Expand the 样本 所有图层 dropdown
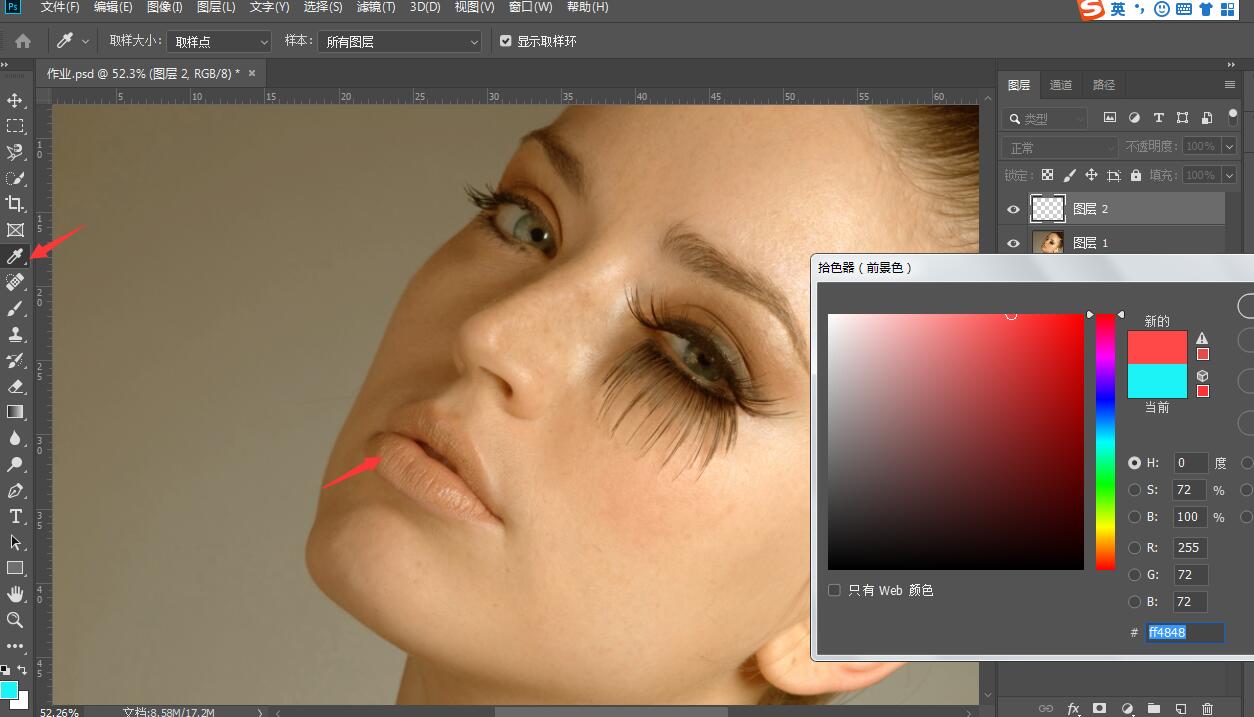The height and width of the screenshot is (717, 1254). (x=400, y=41)
